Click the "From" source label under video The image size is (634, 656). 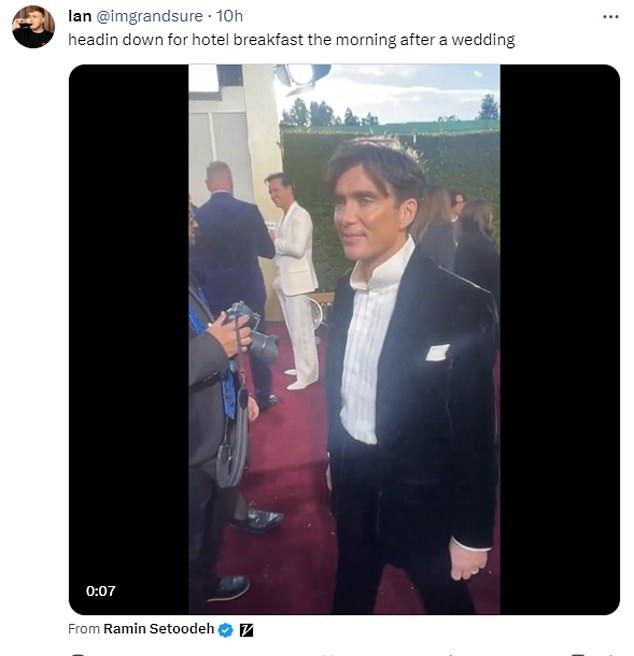(84, 629)
